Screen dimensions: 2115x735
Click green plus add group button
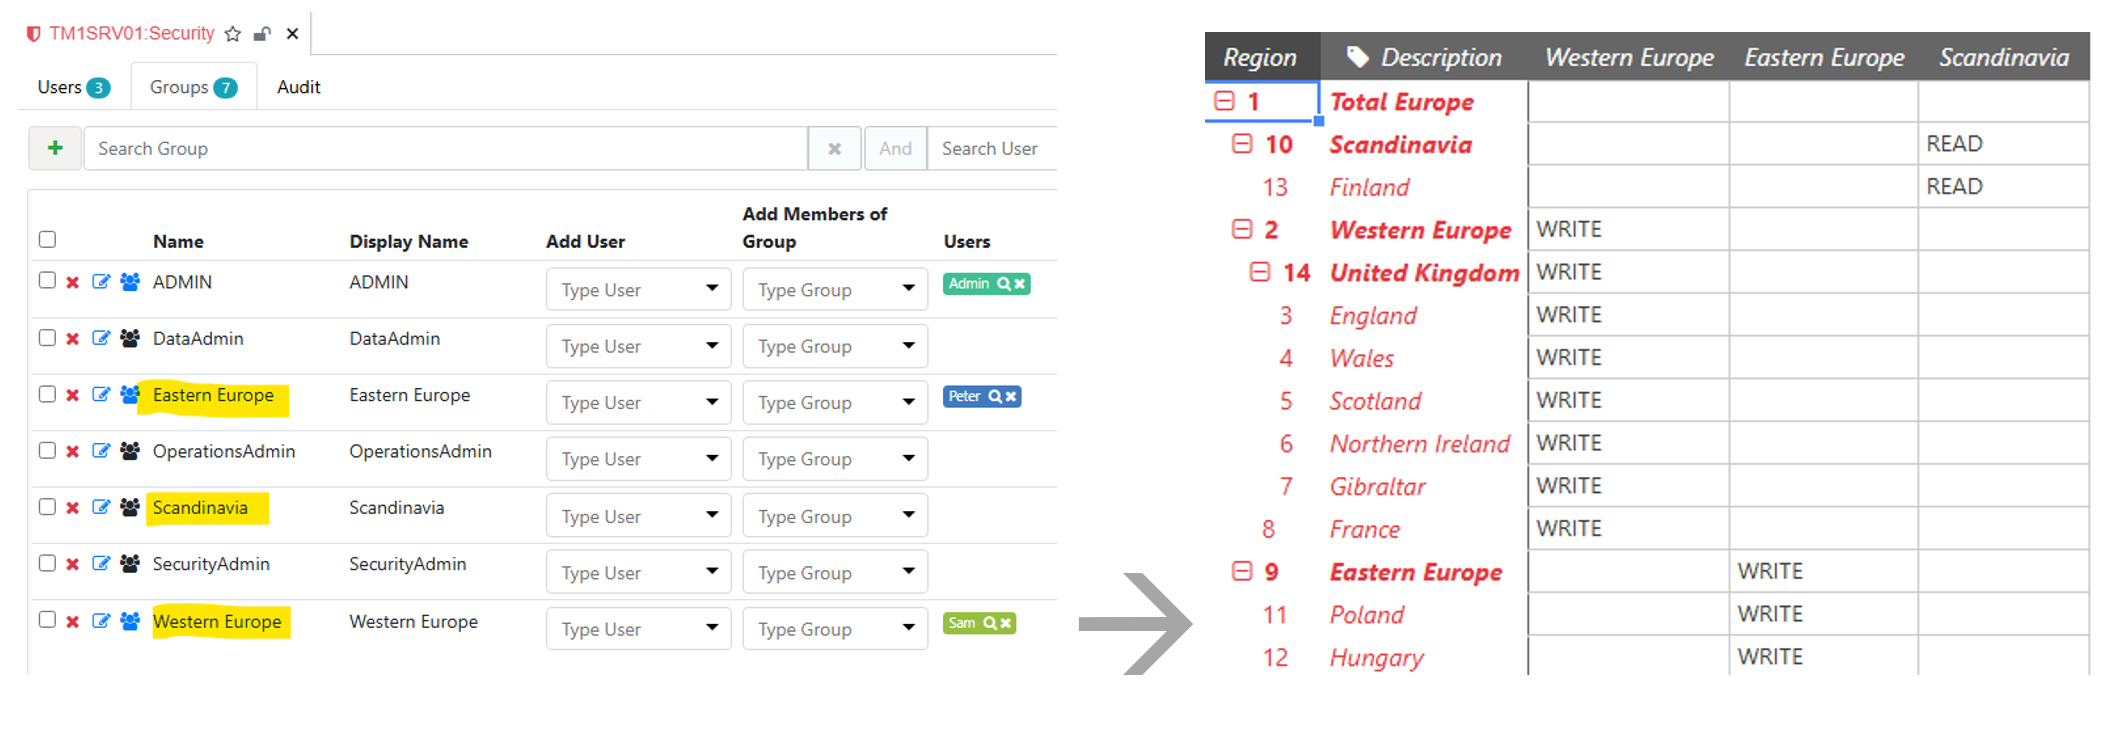click(55, 148)
